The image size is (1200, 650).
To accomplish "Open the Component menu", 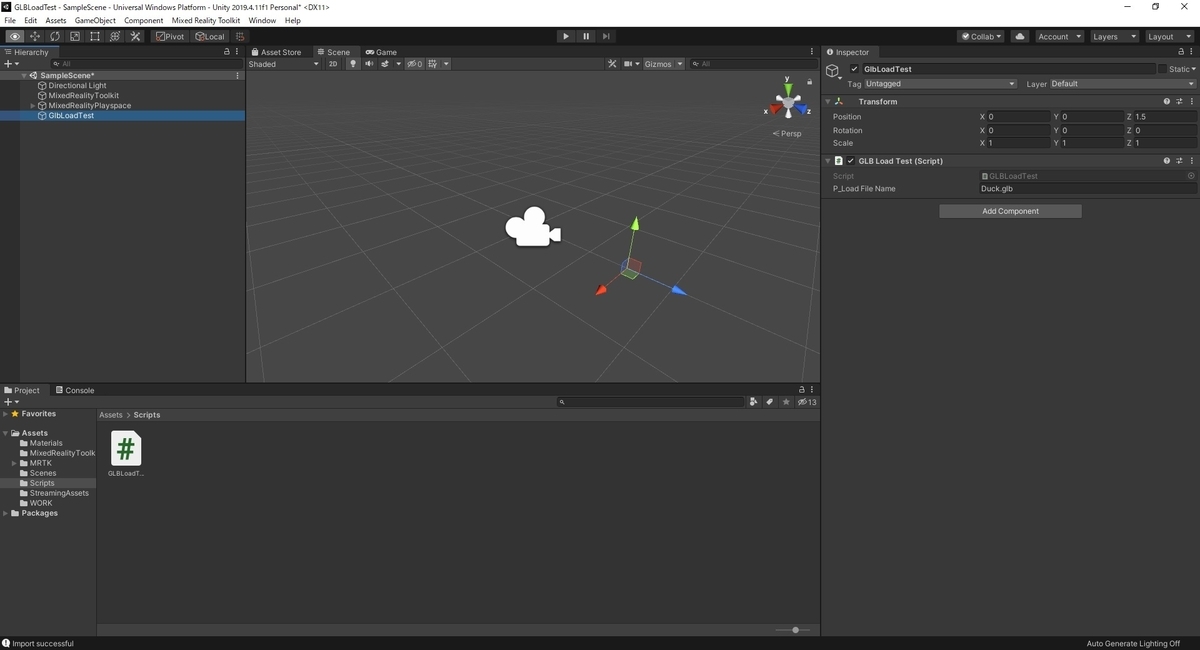I will (x=144, y=20).
